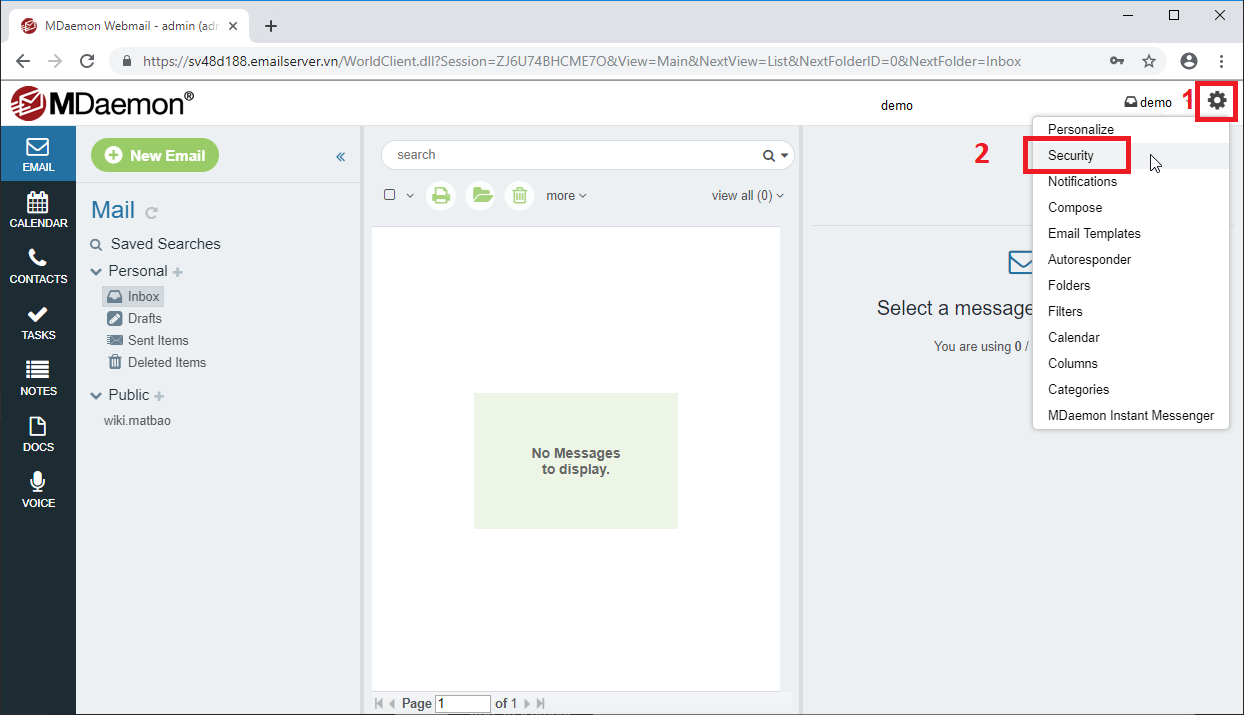Collapse the folder pane with double chevron

tap(340, 156)
